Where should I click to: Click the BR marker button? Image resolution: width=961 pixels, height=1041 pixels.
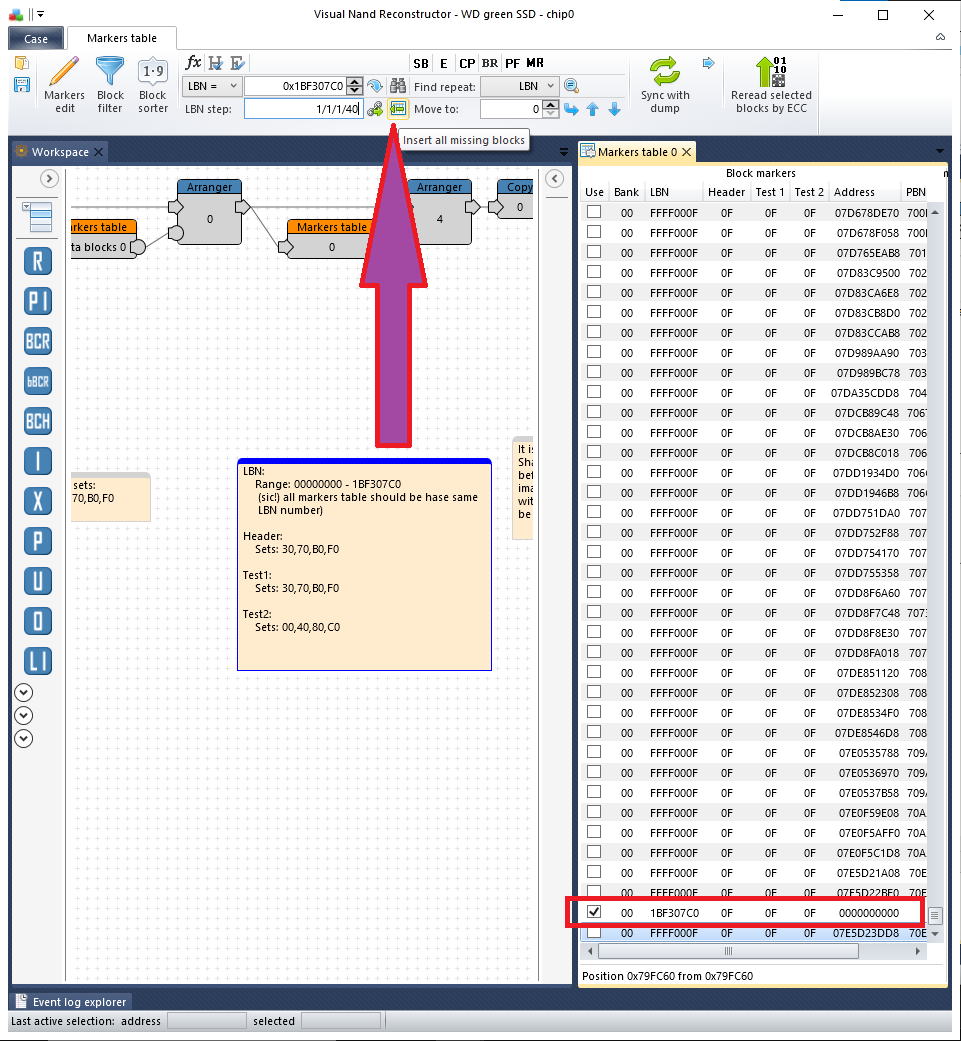point(490,64)
